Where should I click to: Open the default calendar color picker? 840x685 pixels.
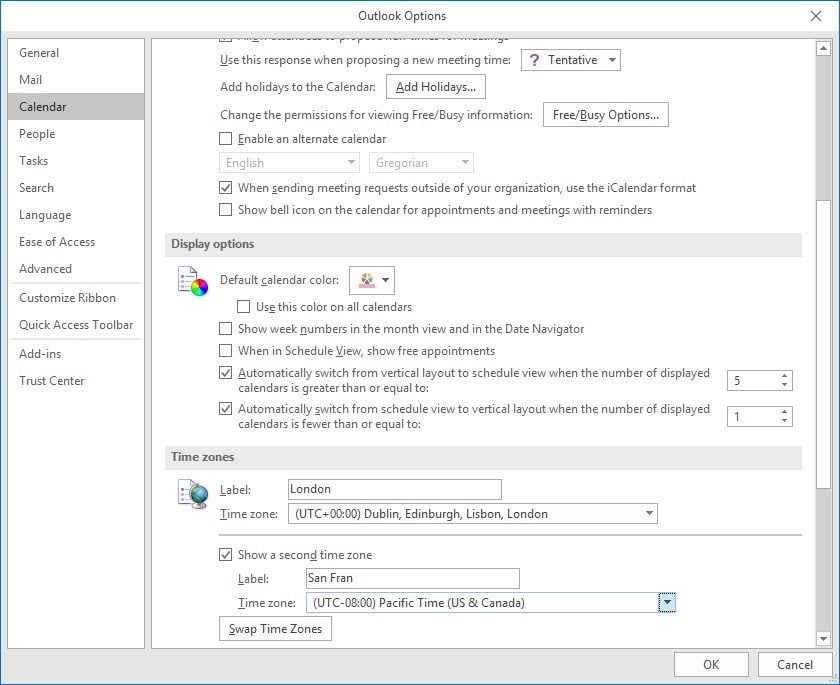point(372,280)
